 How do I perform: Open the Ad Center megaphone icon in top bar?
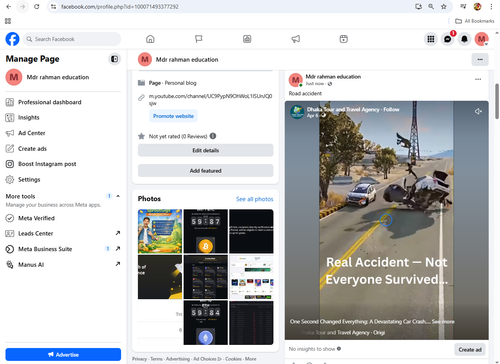click(x=296, y=39)
